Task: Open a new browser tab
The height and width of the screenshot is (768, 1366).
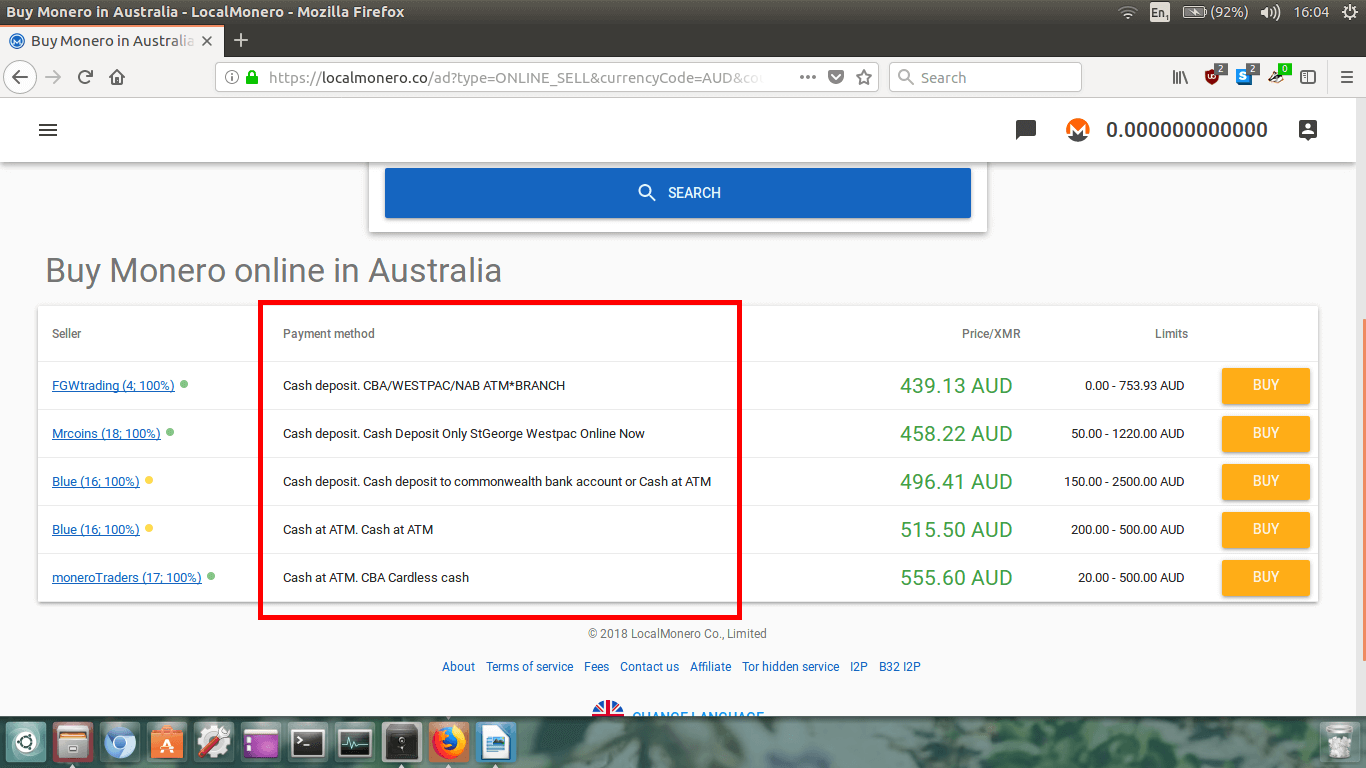Action: point(241,41)
